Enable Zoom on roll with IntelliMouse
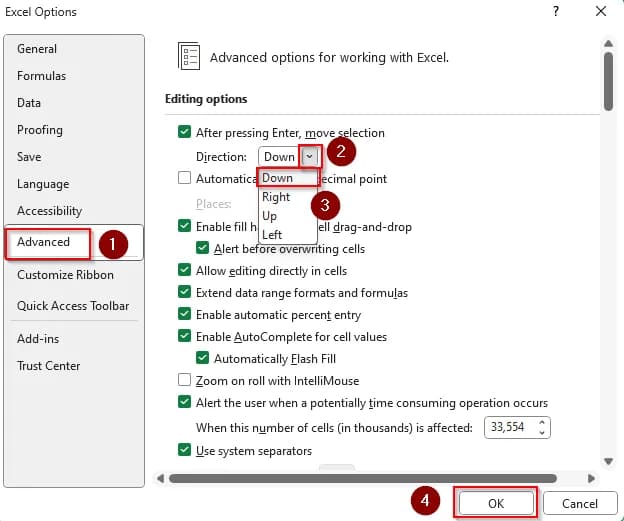 click(184, 380)
